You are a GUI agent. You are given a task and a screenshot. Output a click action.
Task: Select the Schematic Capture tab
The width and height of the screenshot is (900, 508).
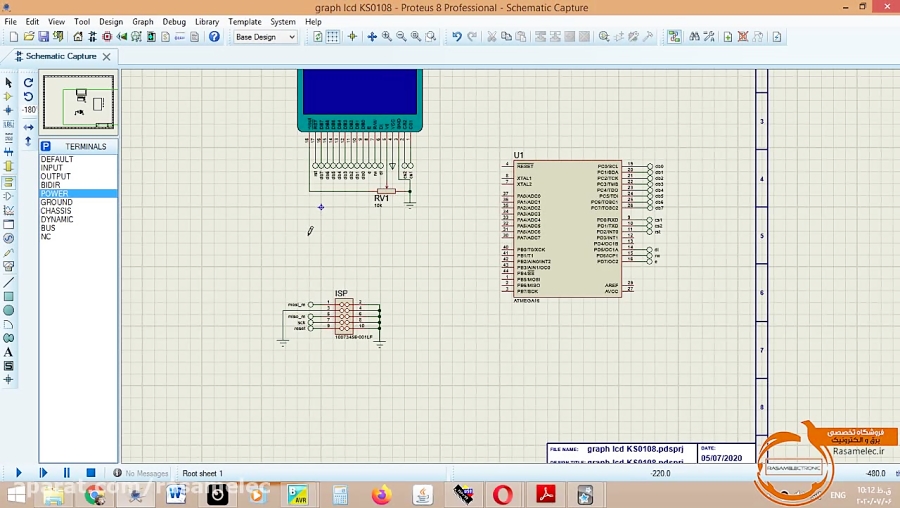61,56
